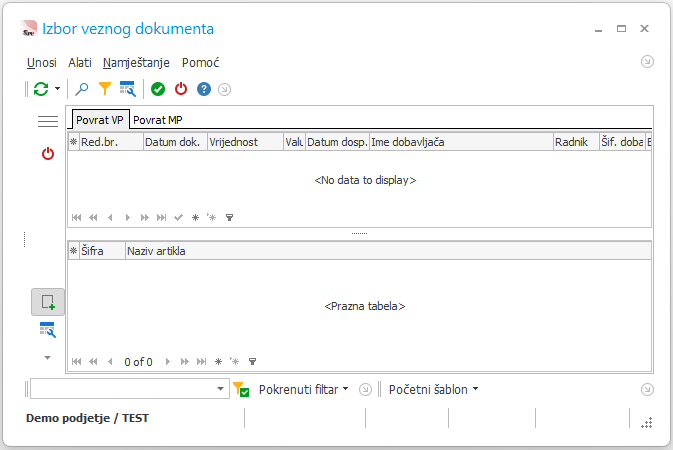The image size is (673, 450).
Task: Click the add new document sidebar button
Action: click(x=48, y=302)
